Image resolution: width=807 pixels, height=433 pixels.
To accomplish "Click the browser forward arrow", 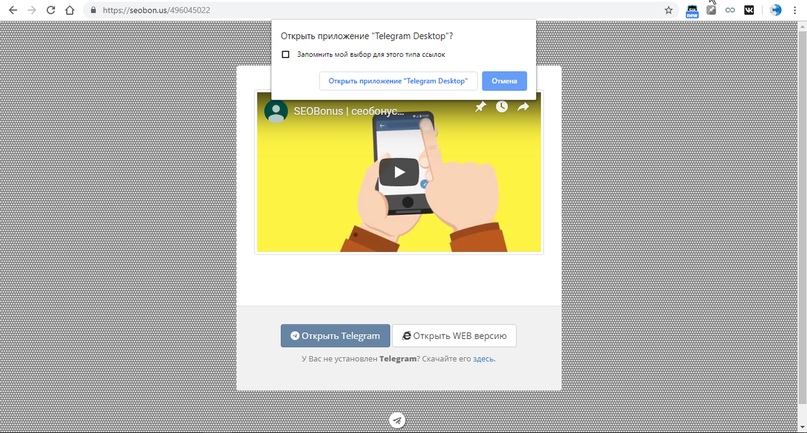I will coord(32,10).
